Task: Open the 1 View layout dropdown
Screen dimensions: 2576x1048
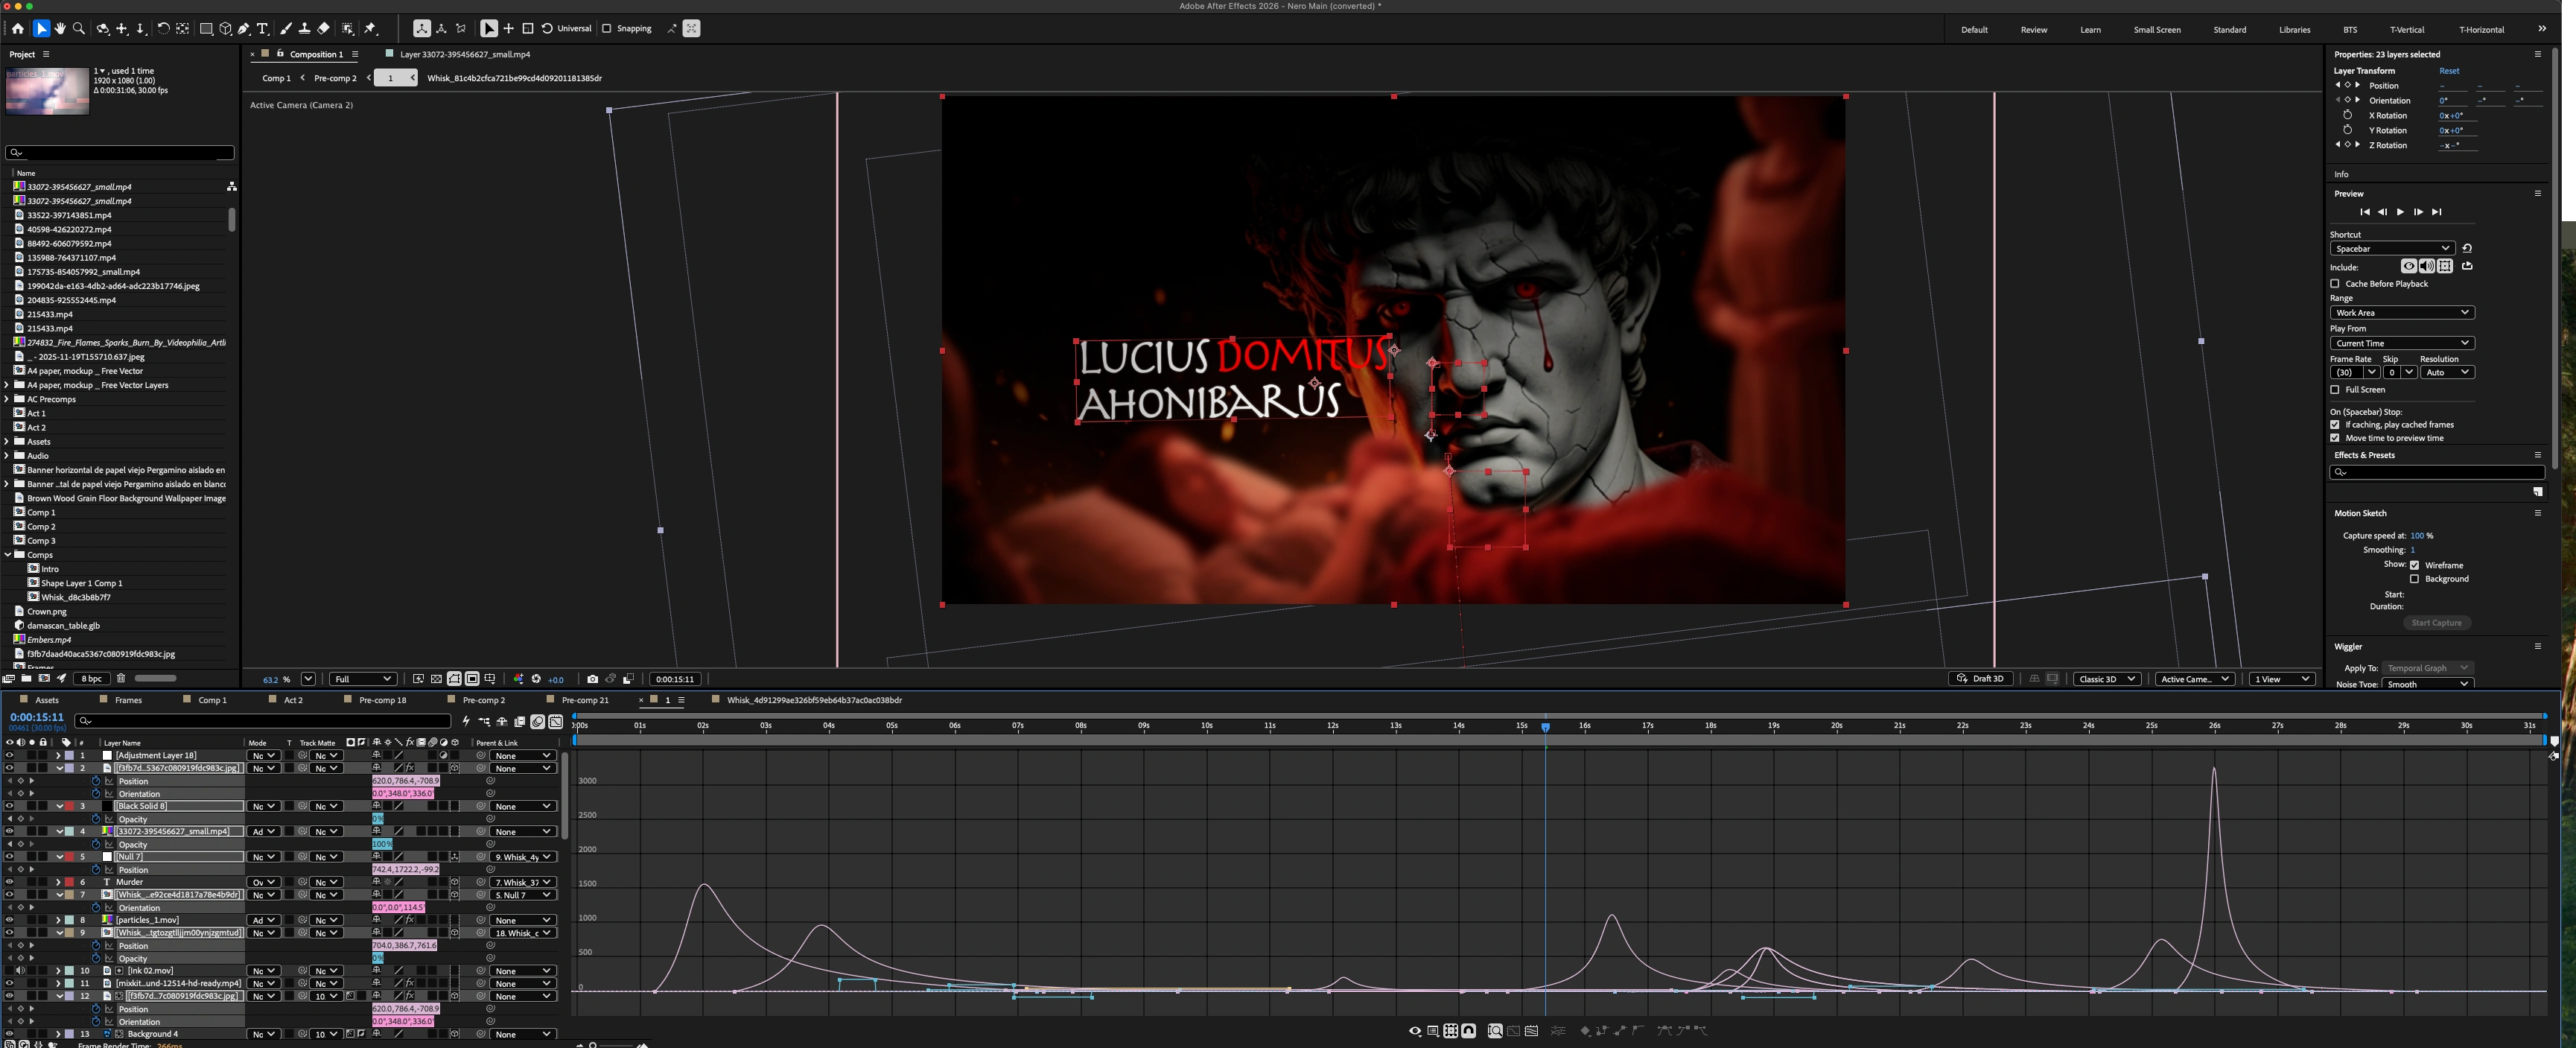Action: click(x=2282, y=679)
